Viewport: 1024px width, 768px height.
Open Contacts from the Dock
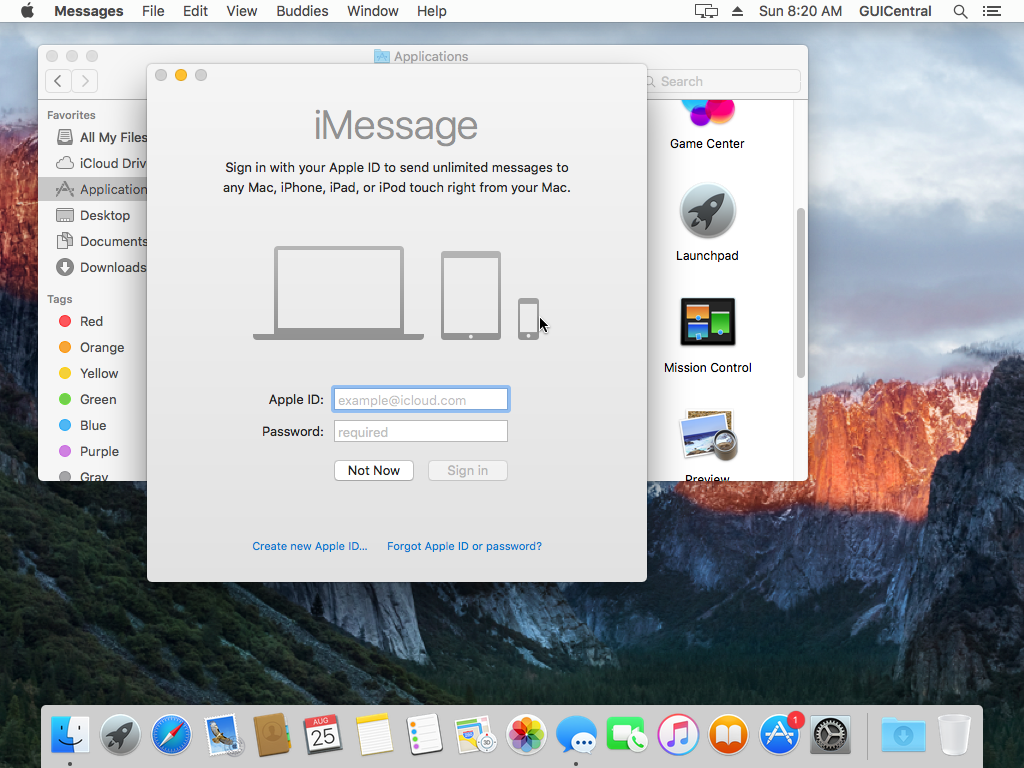click(272, 735)
